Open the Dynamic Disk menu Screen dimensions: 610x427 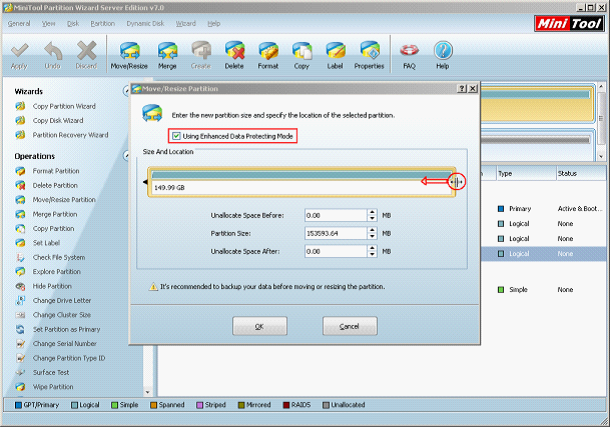pos(145,24)
